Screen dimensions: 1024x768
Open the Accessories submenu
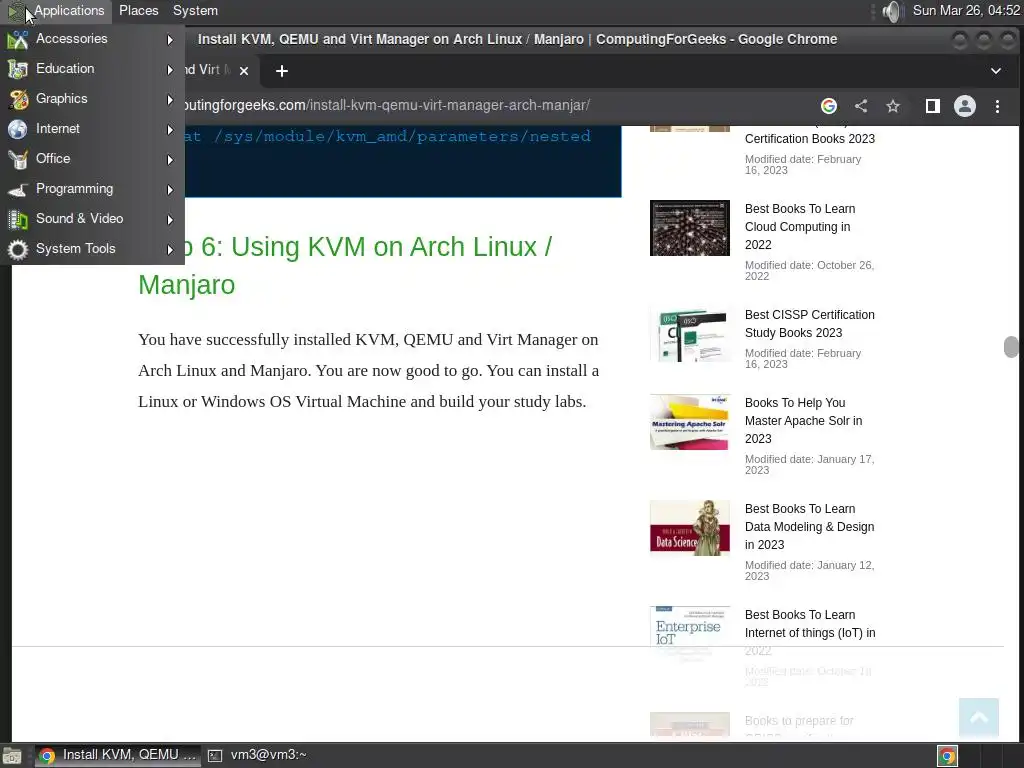point(92,39)
